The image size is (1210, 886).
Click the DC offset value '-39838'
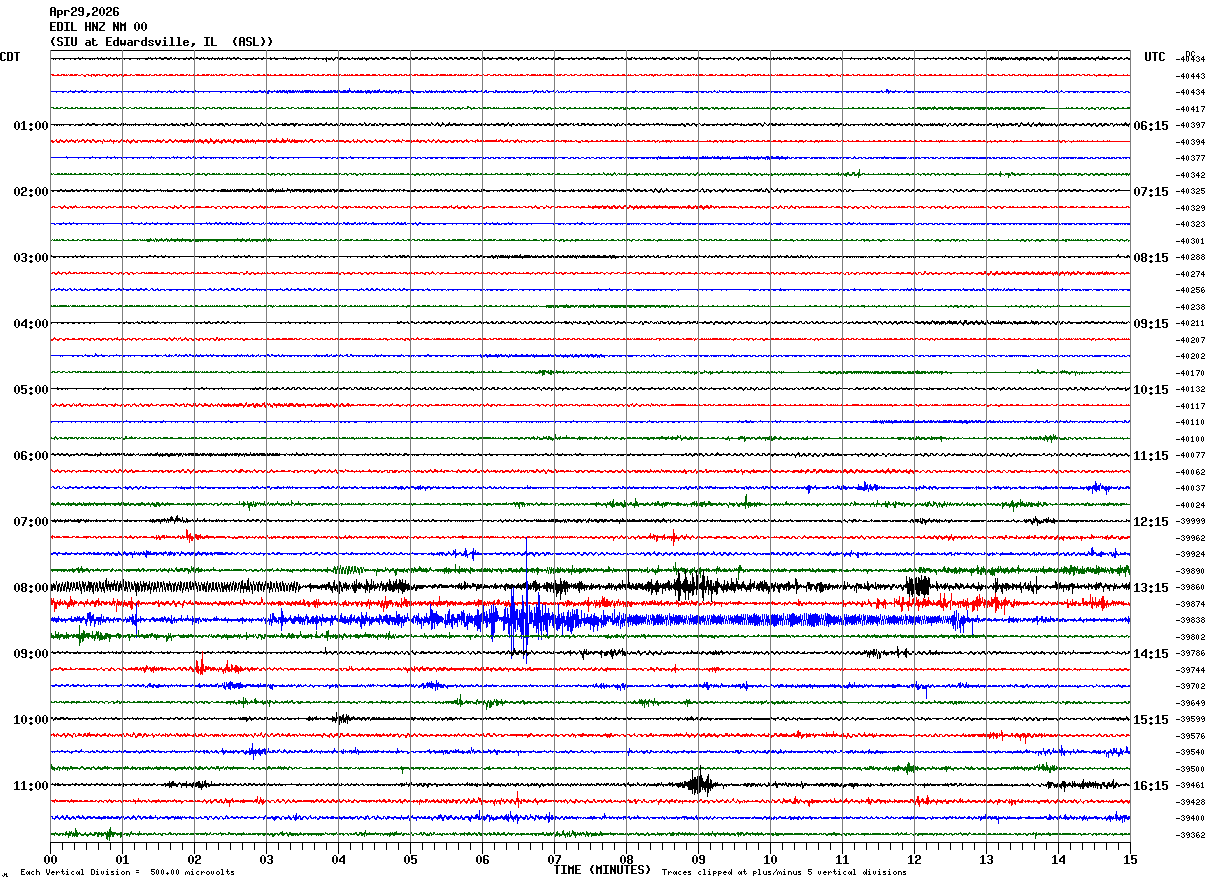tap(1191, 621)
